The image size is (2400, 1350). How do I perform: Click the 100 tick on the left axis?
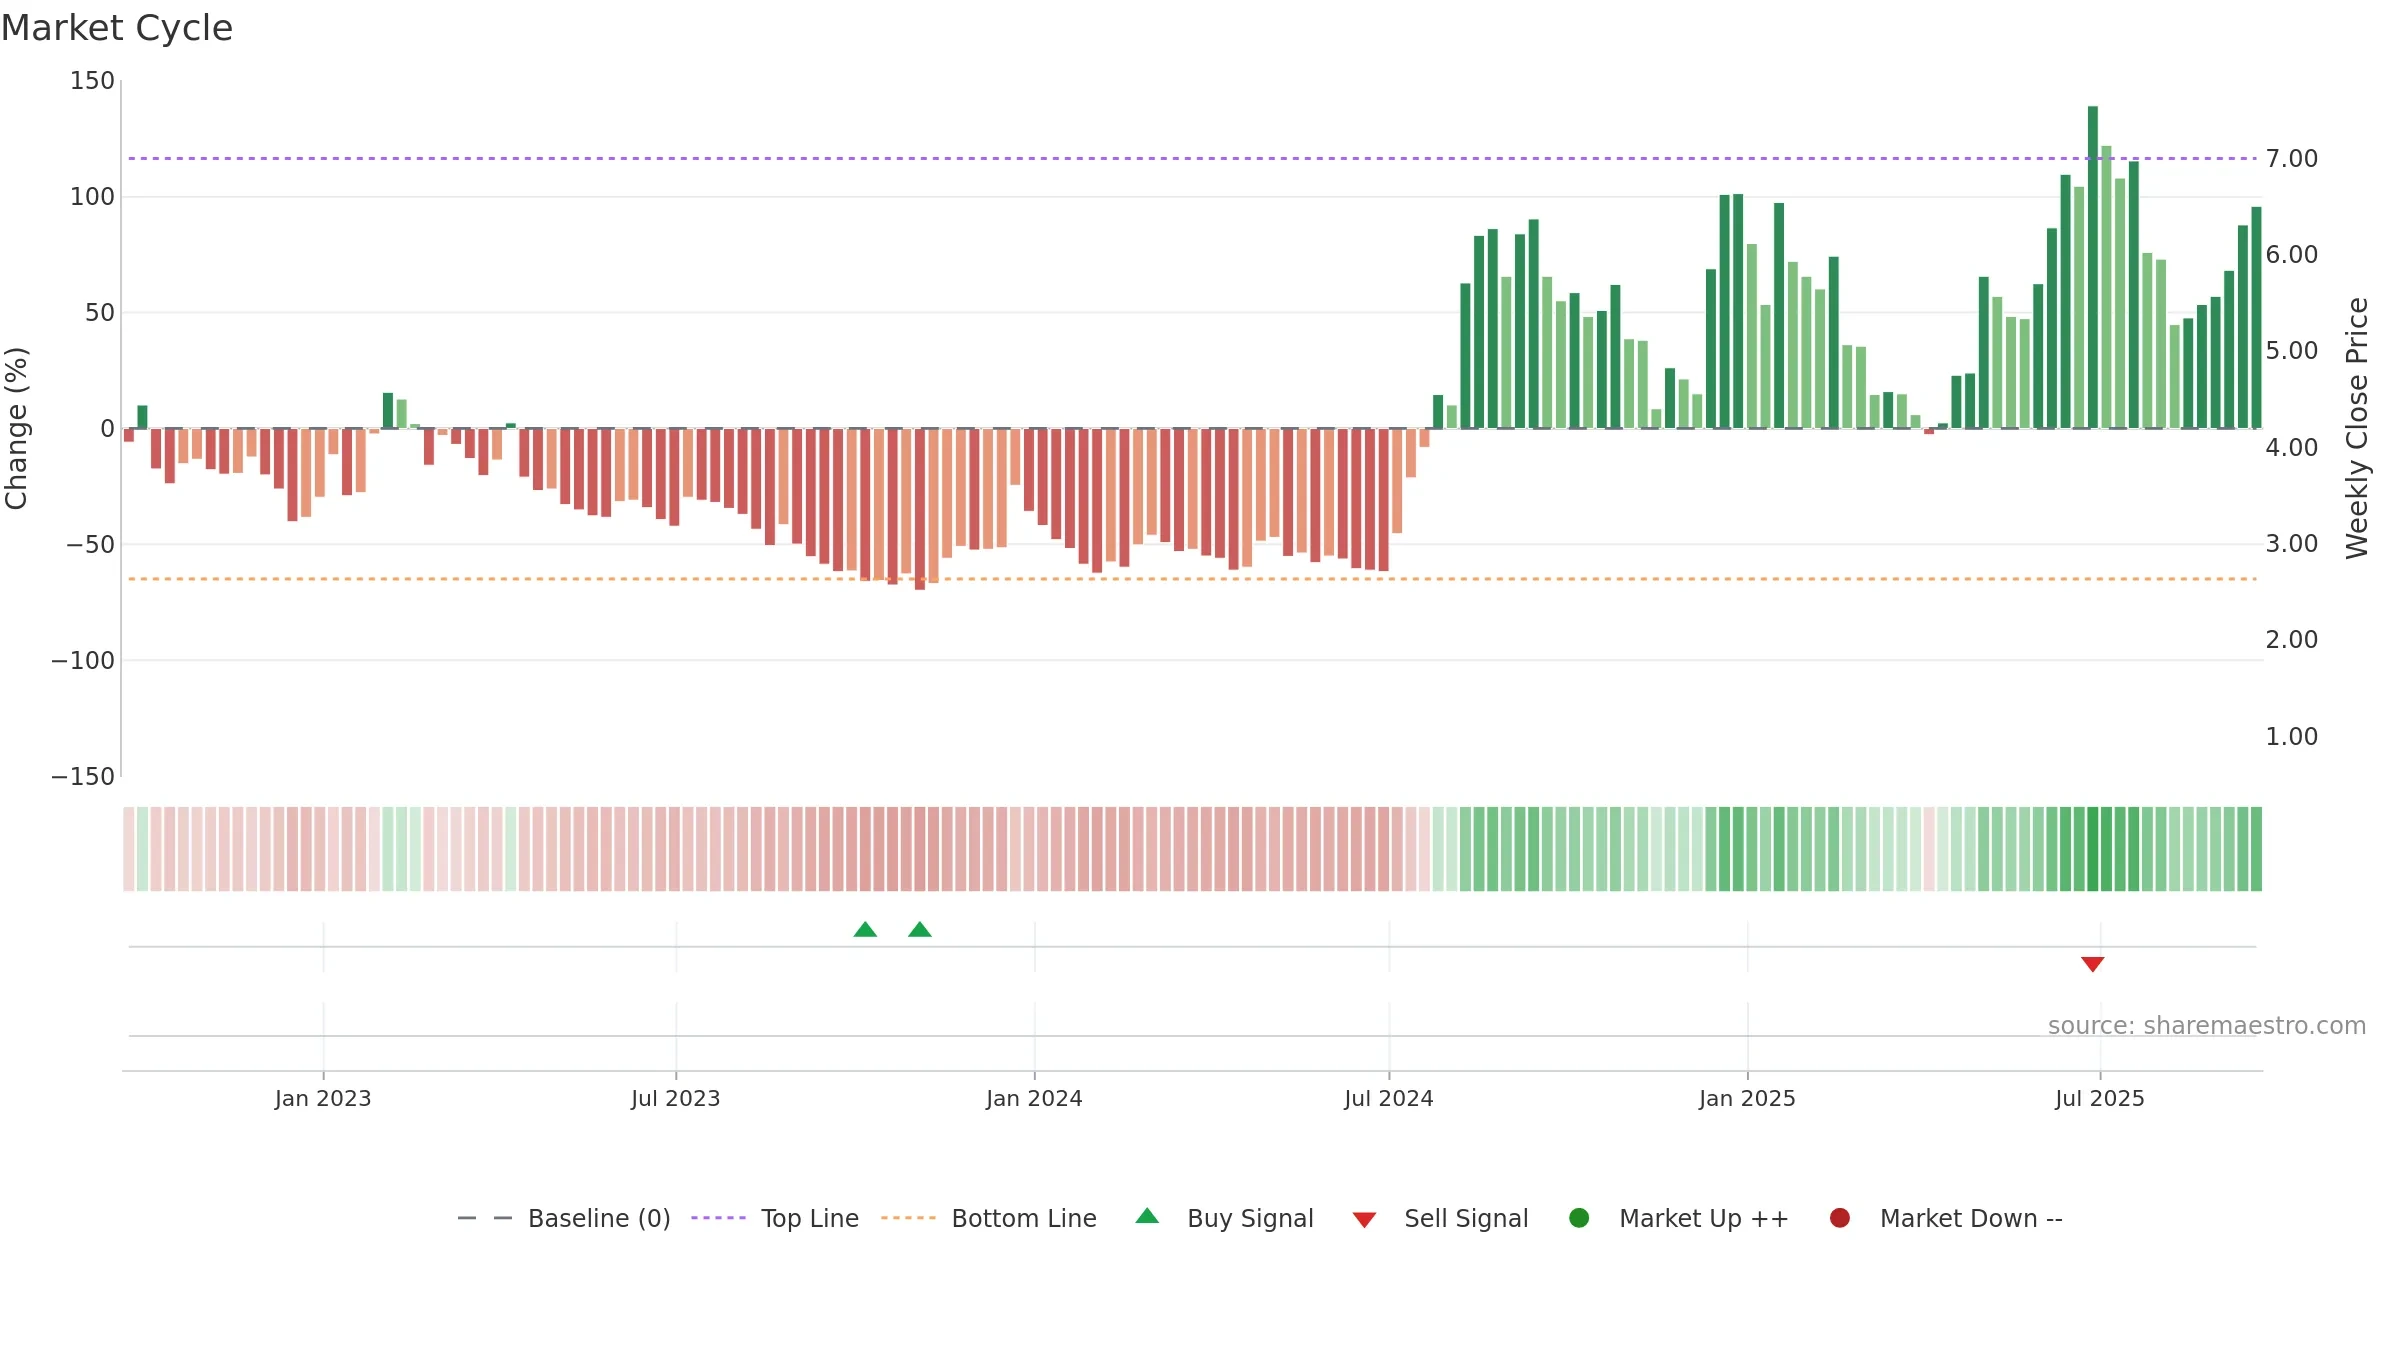[92, 197]
